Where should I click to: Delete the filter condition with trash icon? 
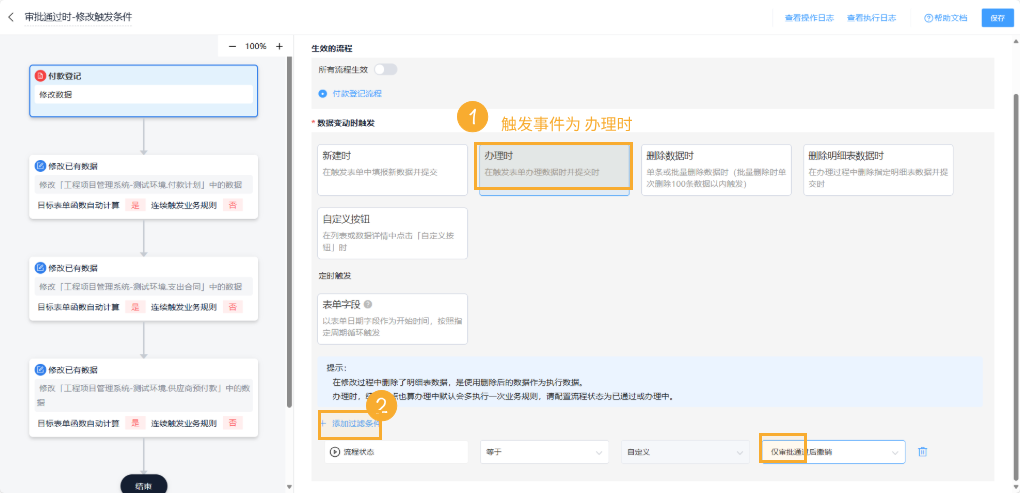pos(922,451)
